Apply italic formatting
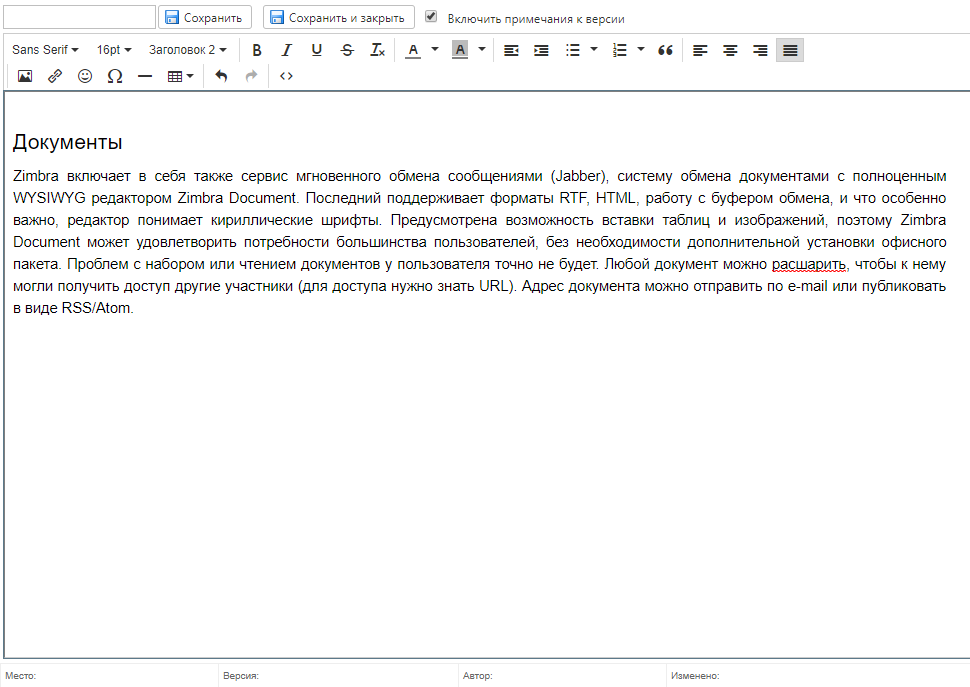Viewport: 970px width, 687px height. [x=286, y=50]
